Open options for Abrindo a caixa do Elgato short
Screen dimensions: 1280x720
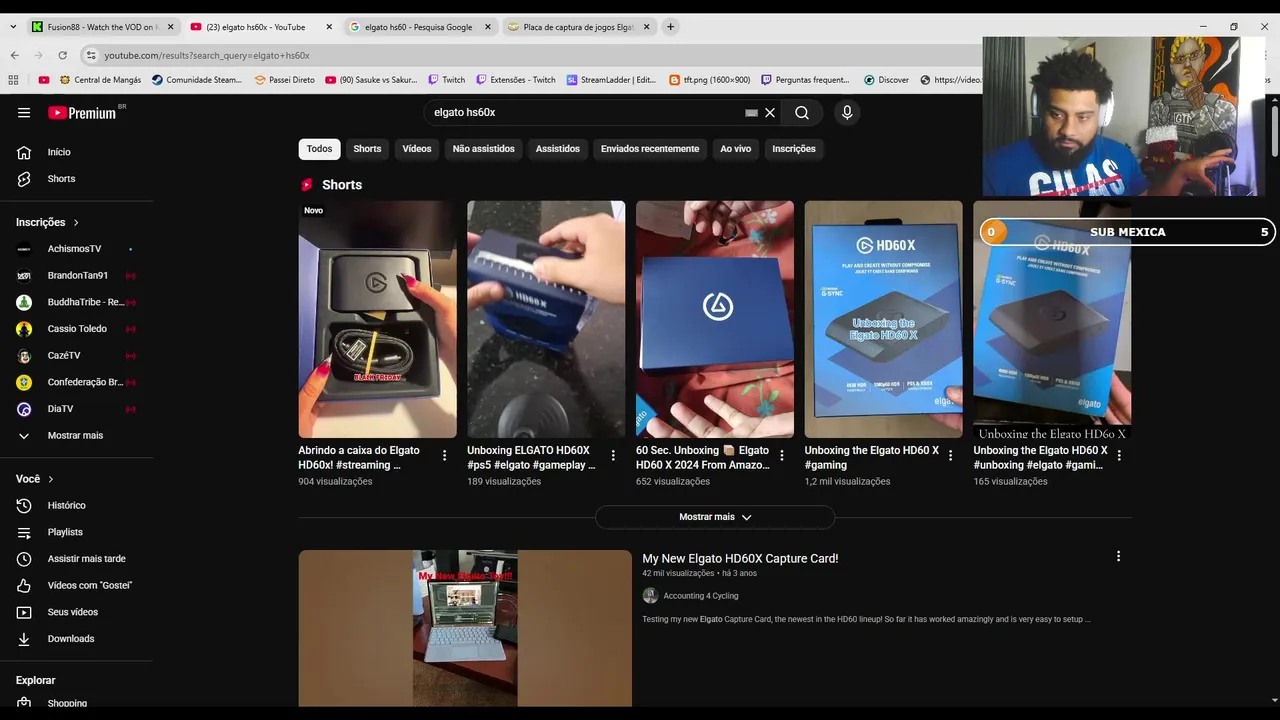click(x=445, y=455)
